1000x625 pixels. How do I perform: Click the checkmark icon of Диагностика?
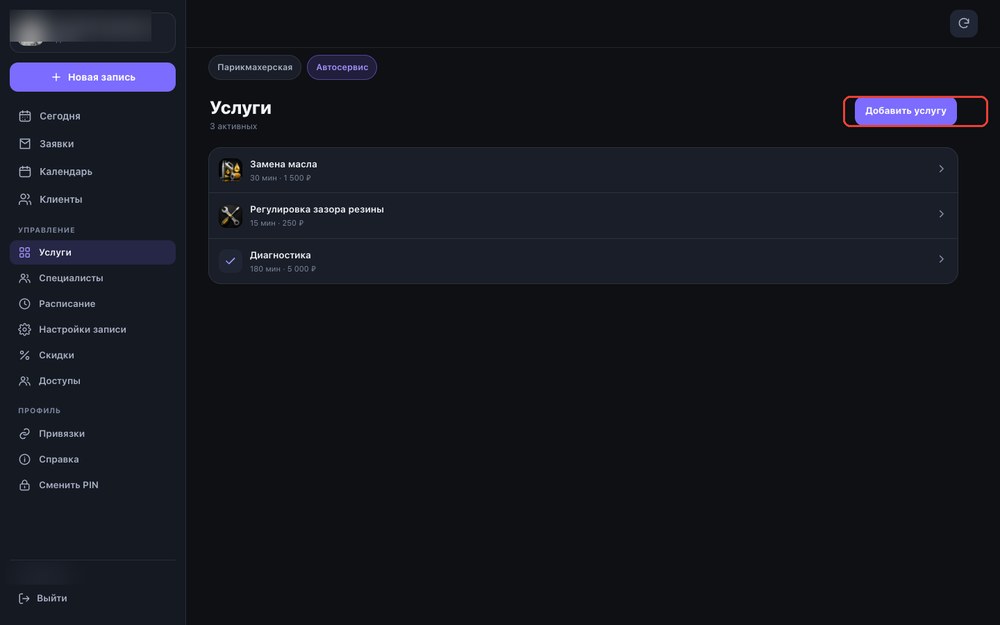230,261
